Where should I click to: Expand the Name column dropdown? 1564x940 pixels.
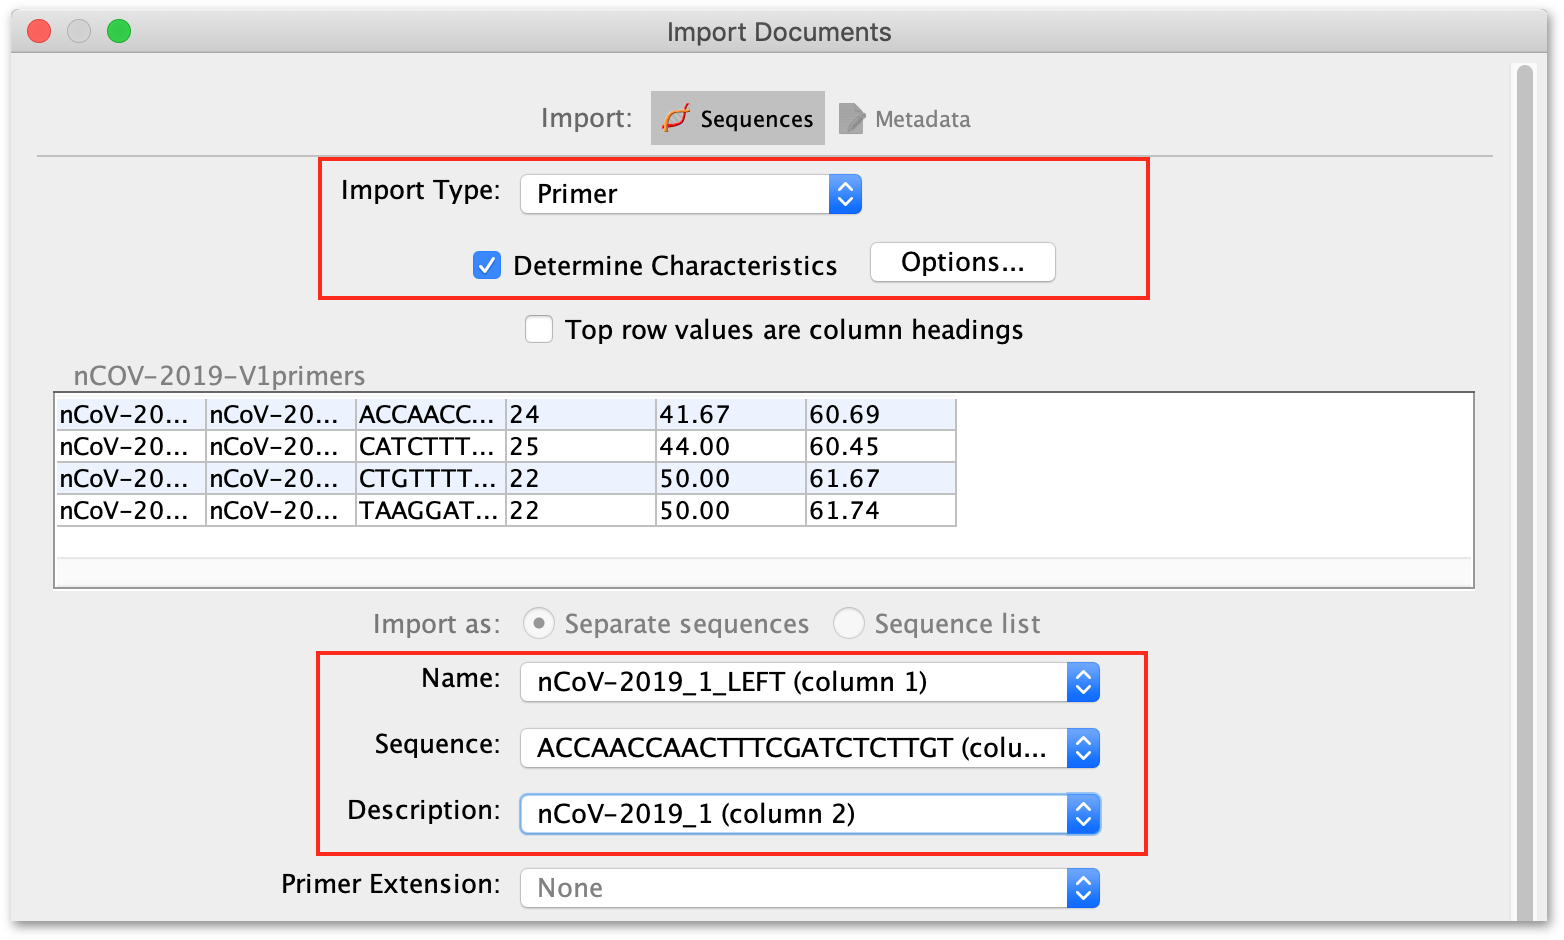click(809, 682)
